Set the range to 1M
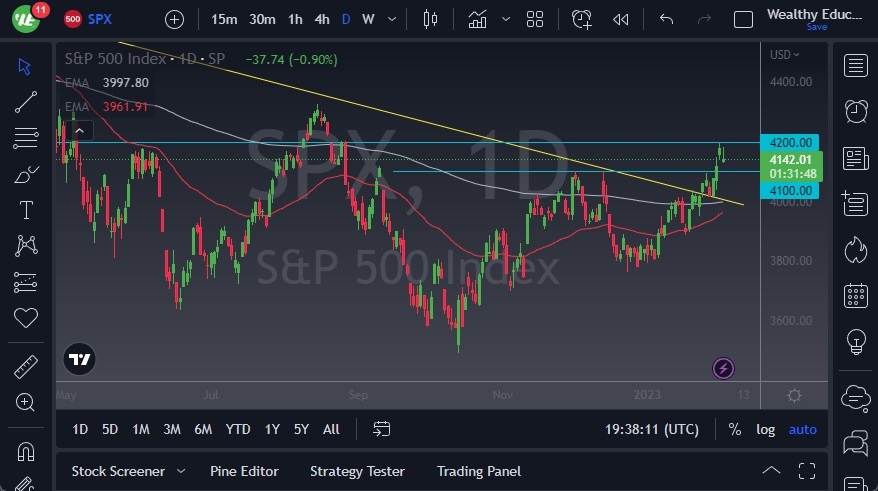The width and height of the screenshot is (878, 491). 141,429
